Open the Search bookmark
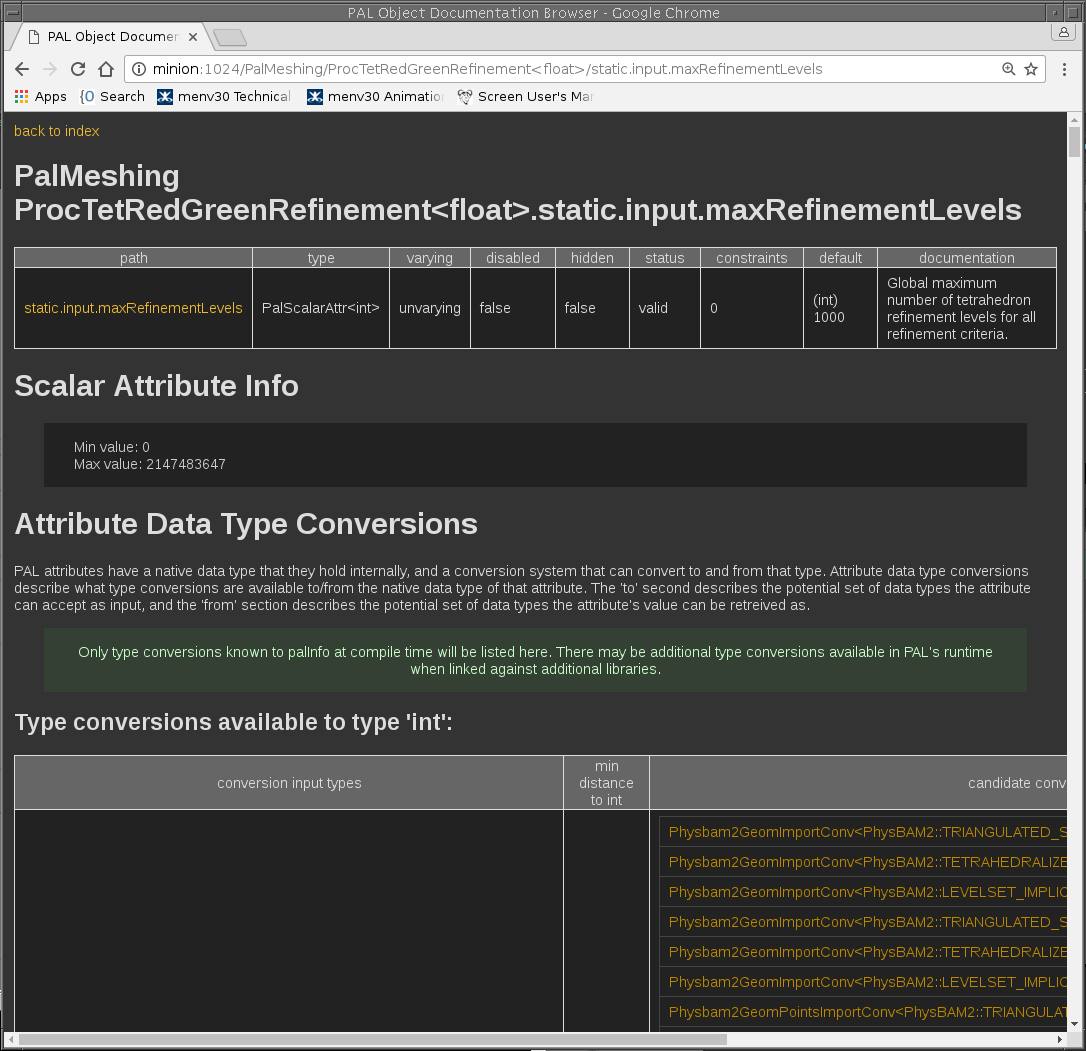 (112, 97)
